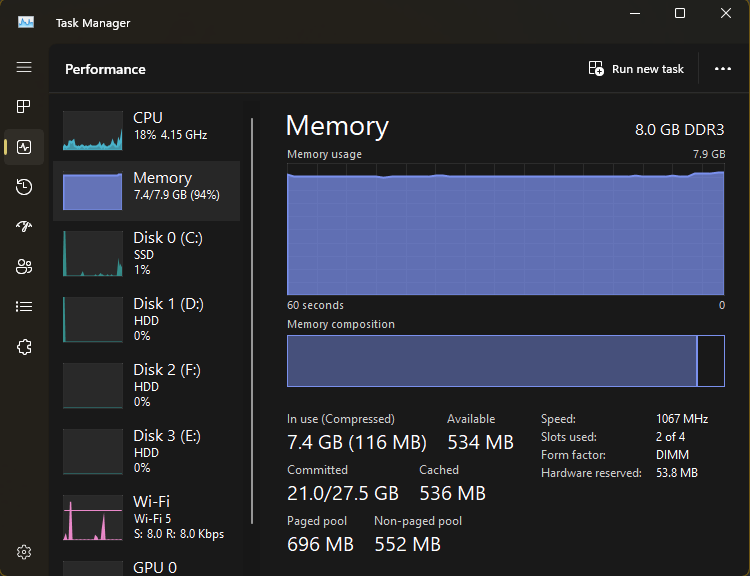Select the Performance page icon
Viewport: 750px width, 576px height.
point(24,147)
